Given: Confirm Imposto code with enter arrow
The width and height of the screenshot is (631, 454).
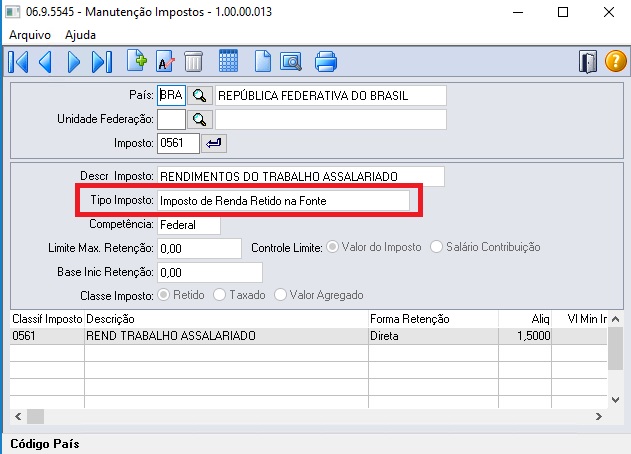Looking at the screenshot, I should 214,143.
